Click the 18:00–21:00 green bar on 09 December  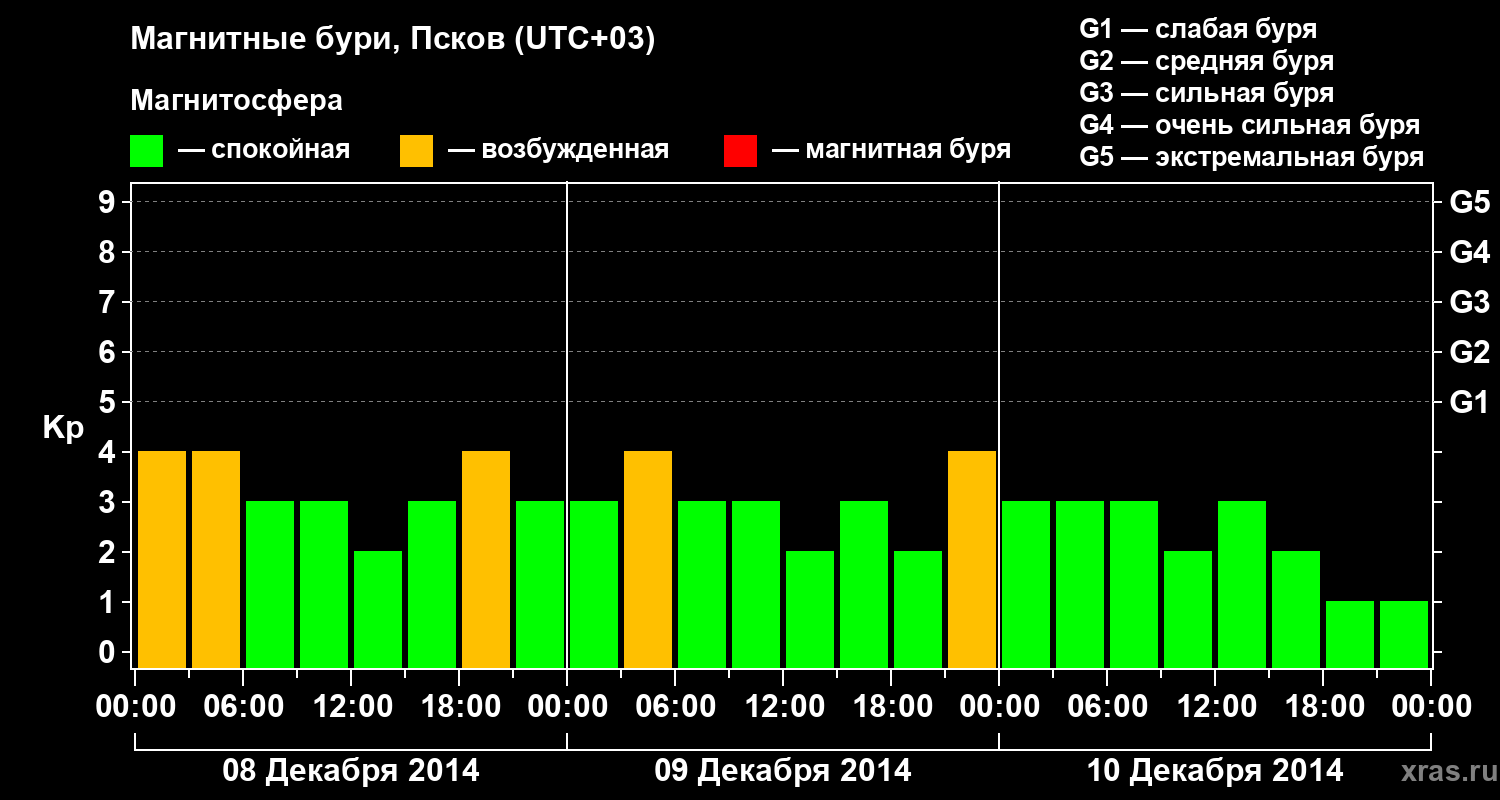pos(918,609)
